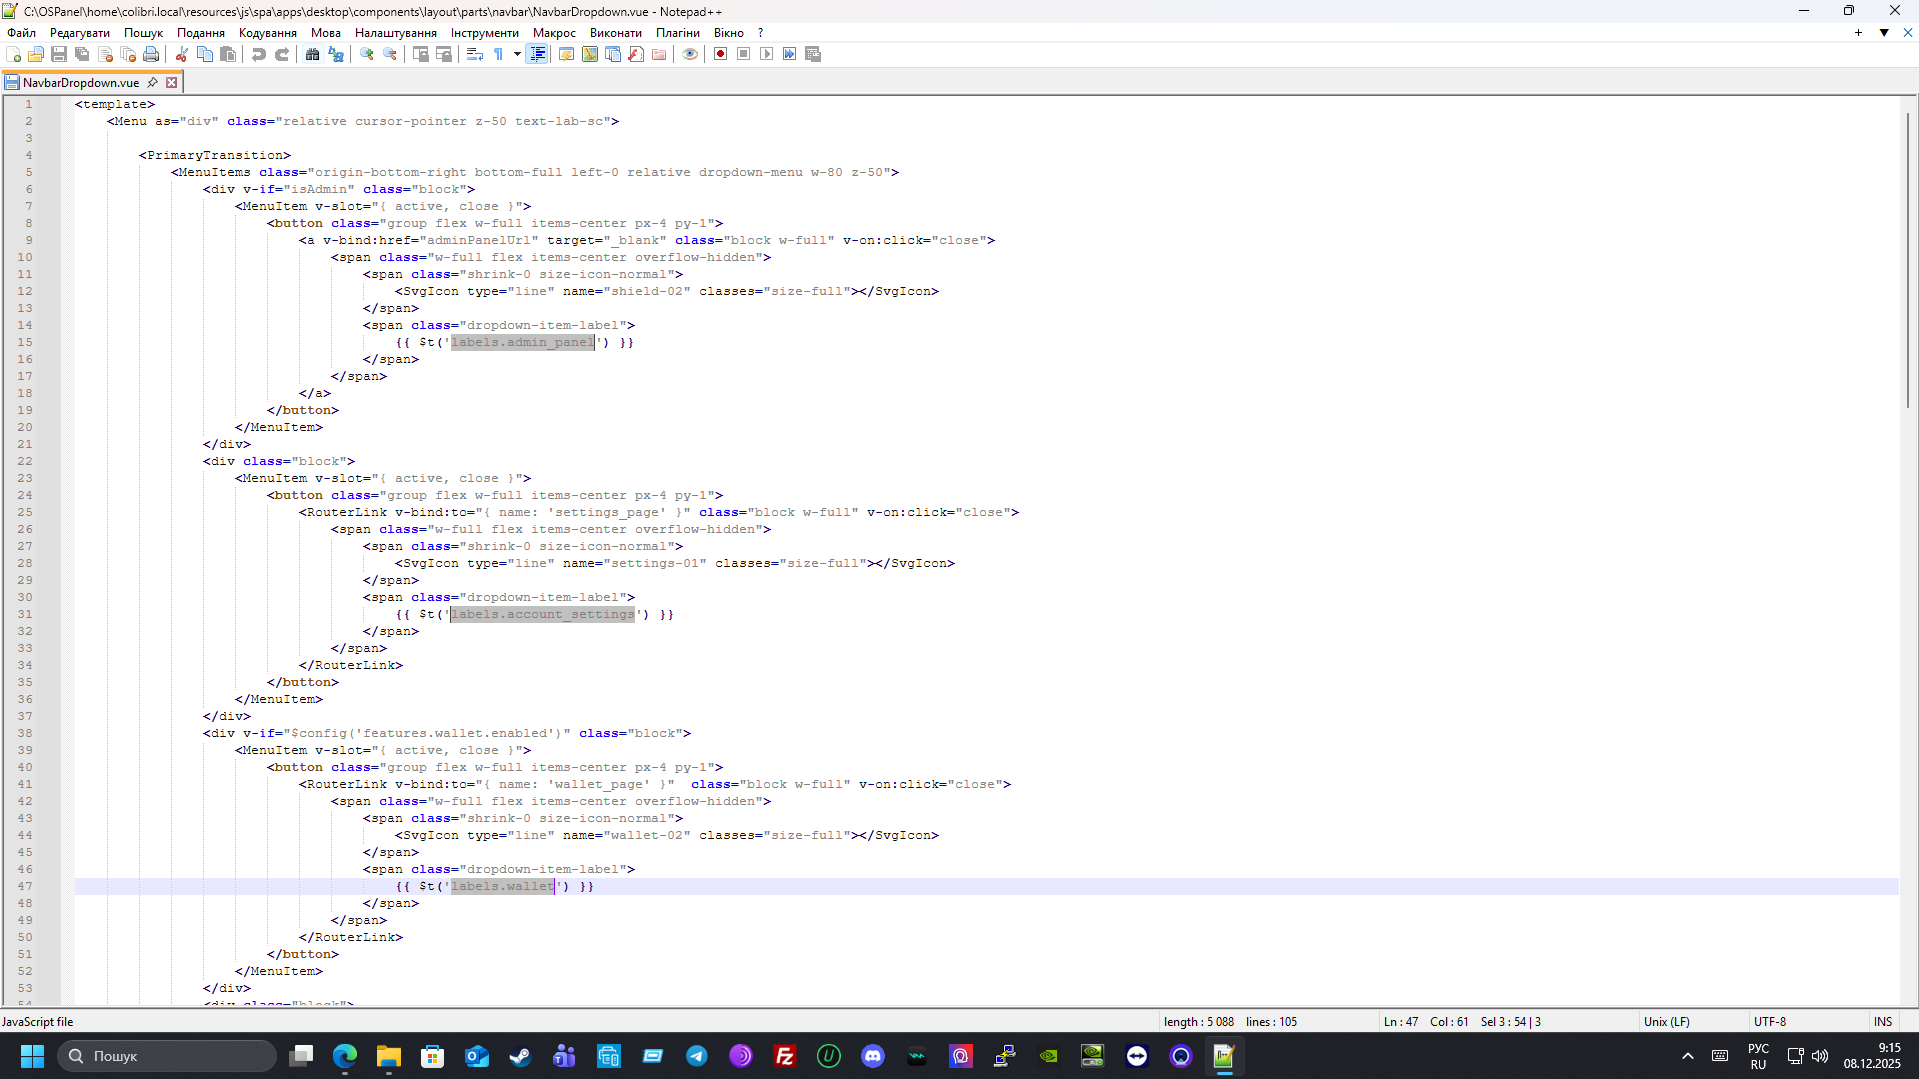The image size is (1919, 1079).
Task: Click the Undo arrow in toolbar
Action: tap(259, 54)
